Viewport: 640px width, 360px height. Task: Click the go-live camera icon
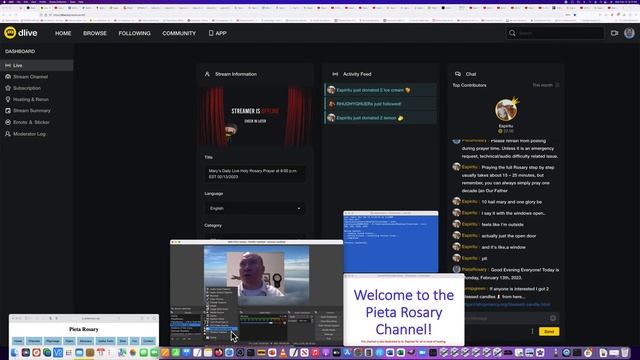coord(614,33)
